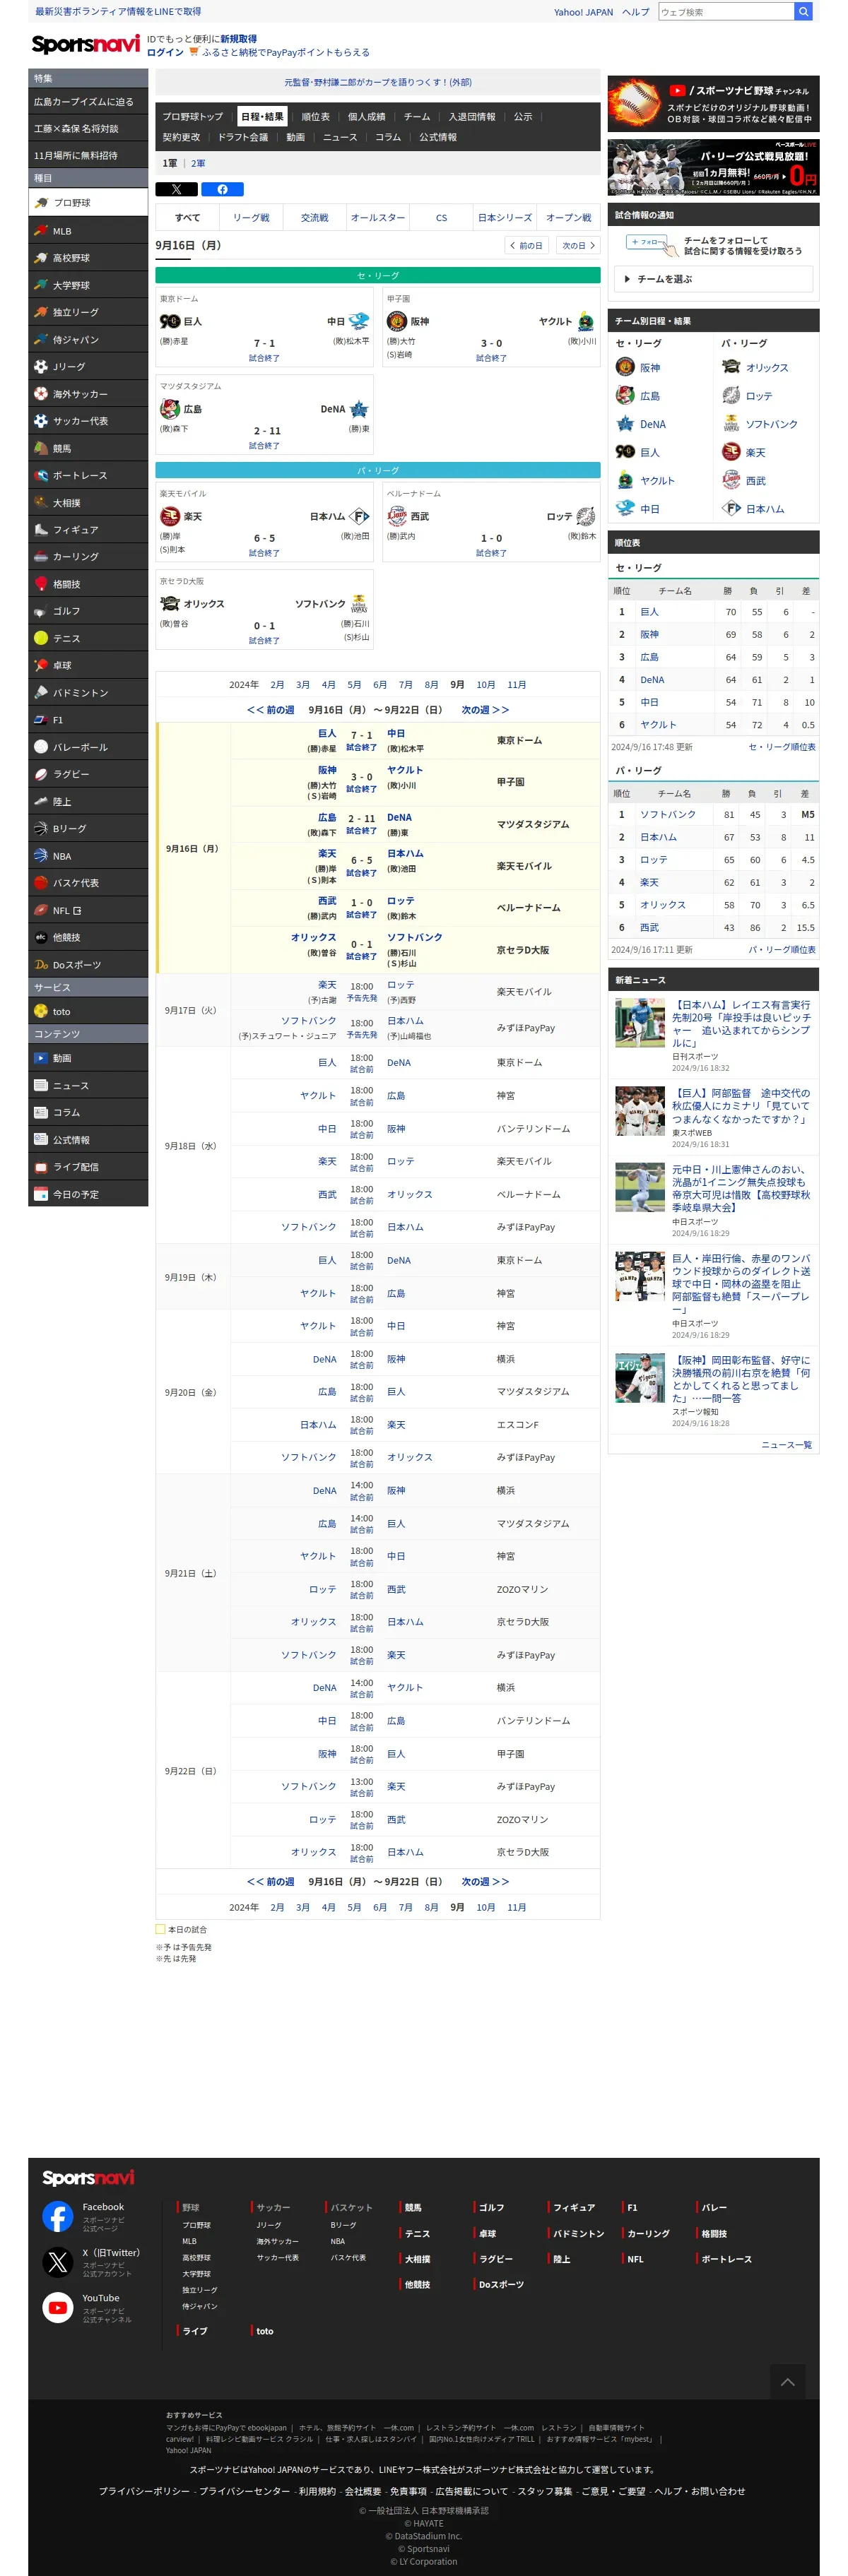Select オールスター tab
This screenshot has width=848, height=2576.
(x=378, y=217)
